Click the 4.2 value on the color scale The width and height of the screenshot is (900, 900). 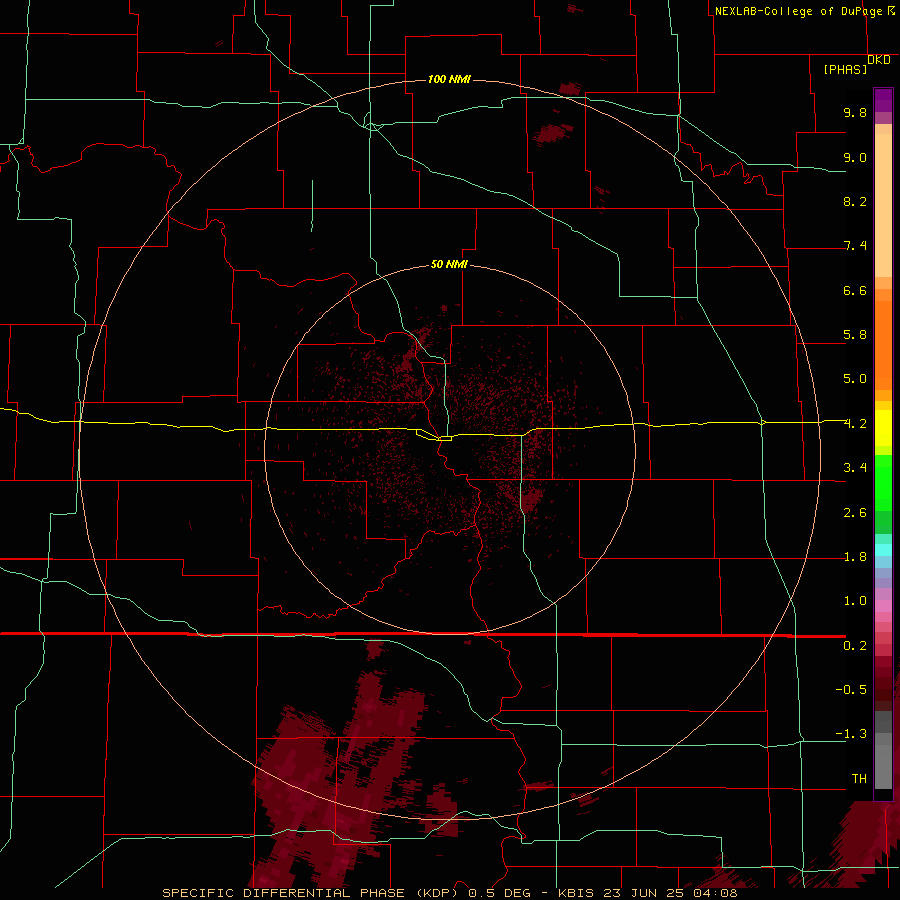pyautogui.click(x=855, y=424)
